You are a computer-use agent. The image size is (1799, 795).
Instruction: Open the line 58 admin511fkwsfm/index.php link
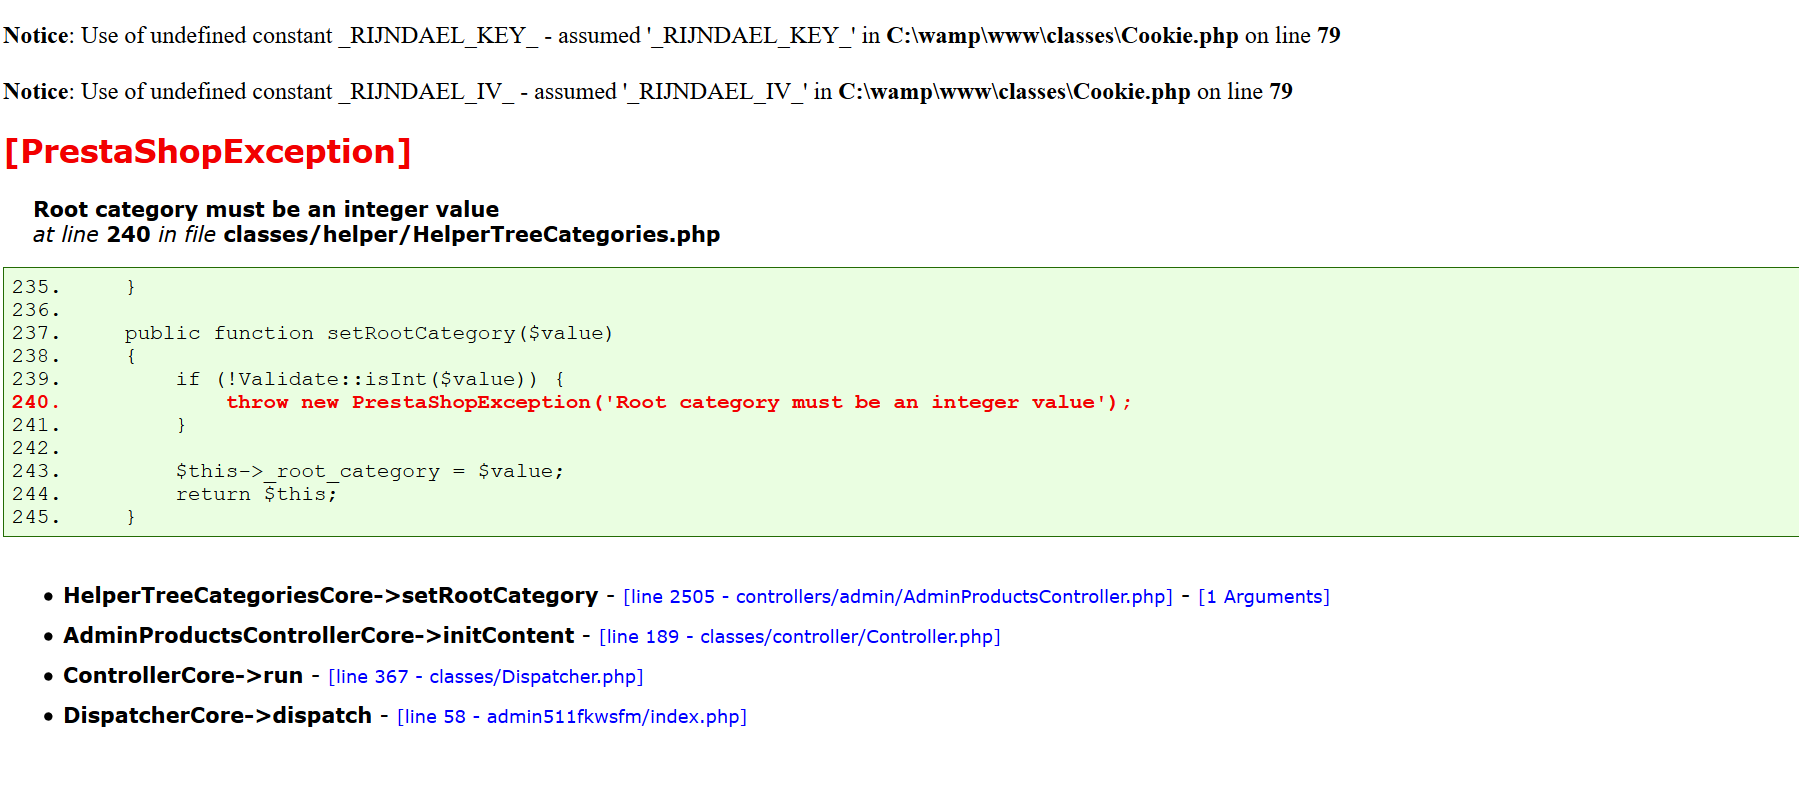coord(572,717)
